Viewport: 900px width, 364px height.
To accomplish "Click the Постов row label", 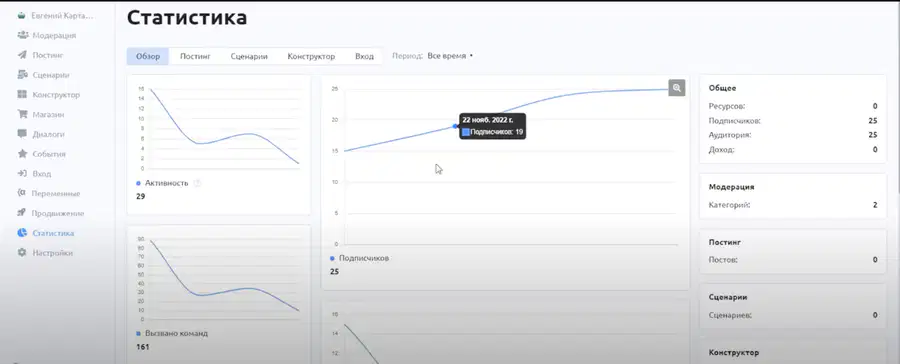I will [723, 260].
